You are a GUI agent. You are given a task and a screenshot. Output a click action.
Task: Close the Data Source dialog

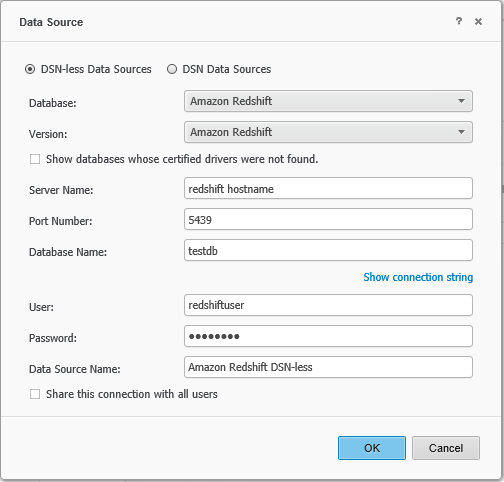coord(478,22)
